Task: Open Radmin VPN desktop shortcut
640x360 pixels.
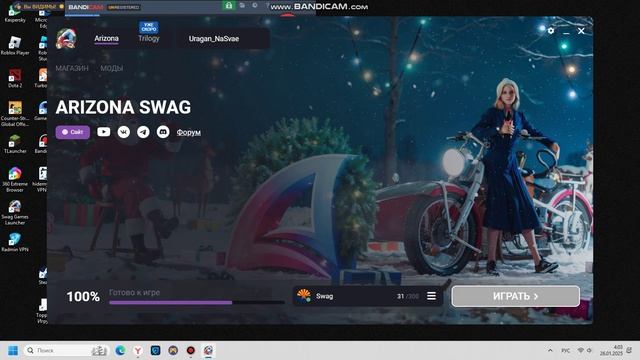Action: coord(15,242)
